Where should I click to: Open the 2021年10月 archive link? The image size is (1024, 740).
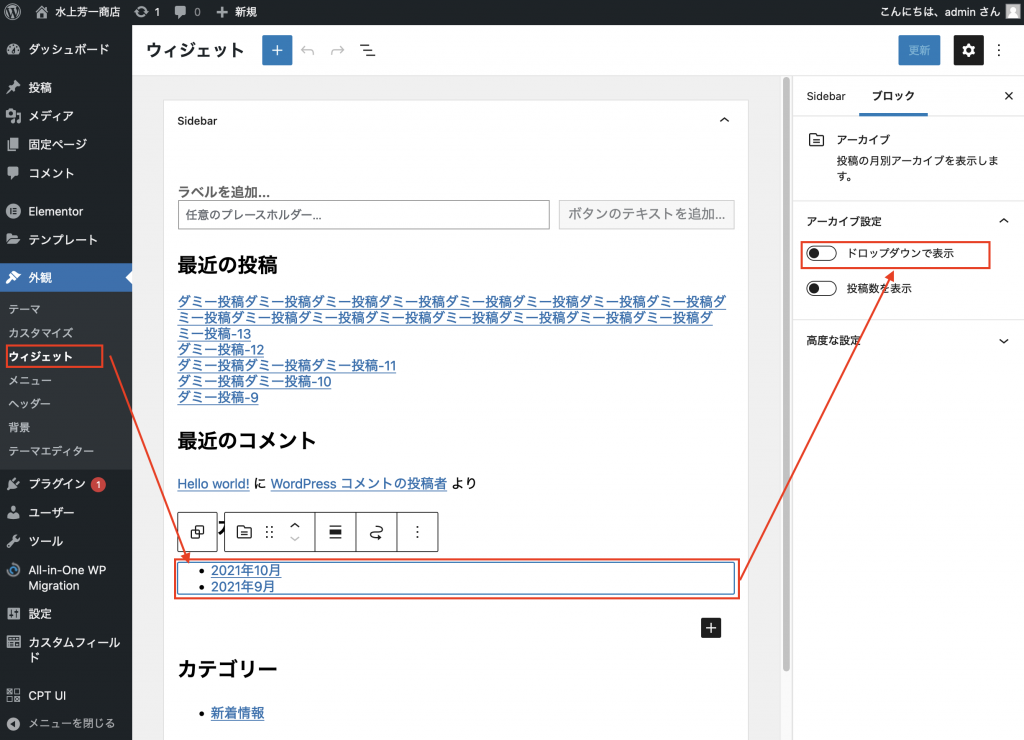[246, 570]
